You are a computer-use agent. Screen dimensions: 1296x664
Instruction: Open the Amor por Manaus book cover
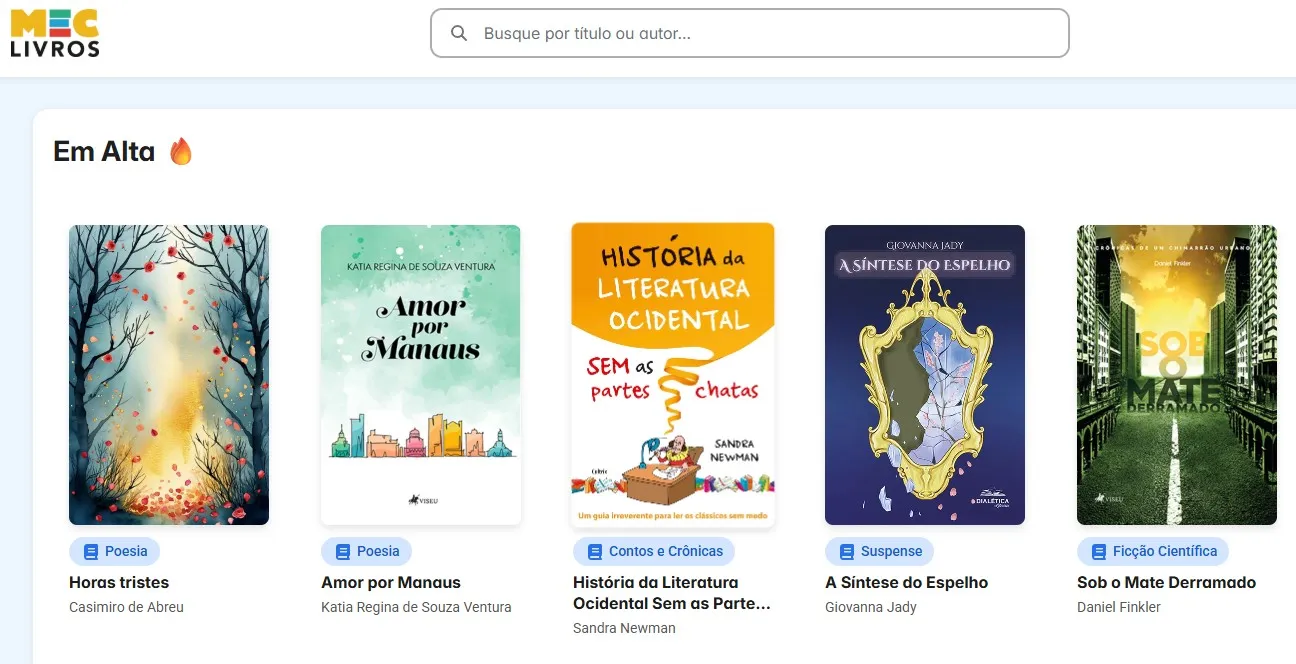click(421, 375)
